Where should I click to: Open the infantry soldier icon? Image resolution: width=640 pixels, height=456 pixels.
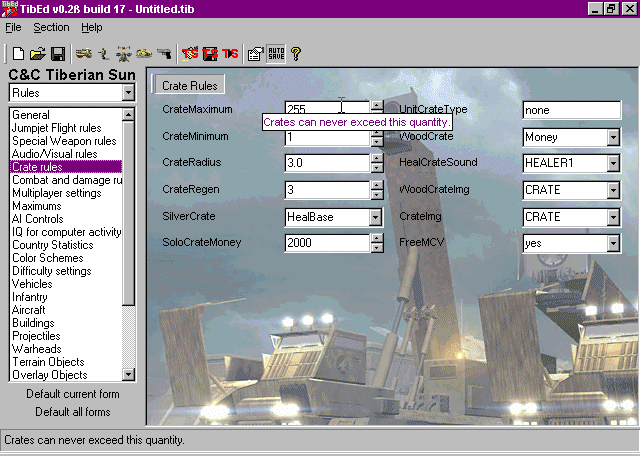[104, 53]
